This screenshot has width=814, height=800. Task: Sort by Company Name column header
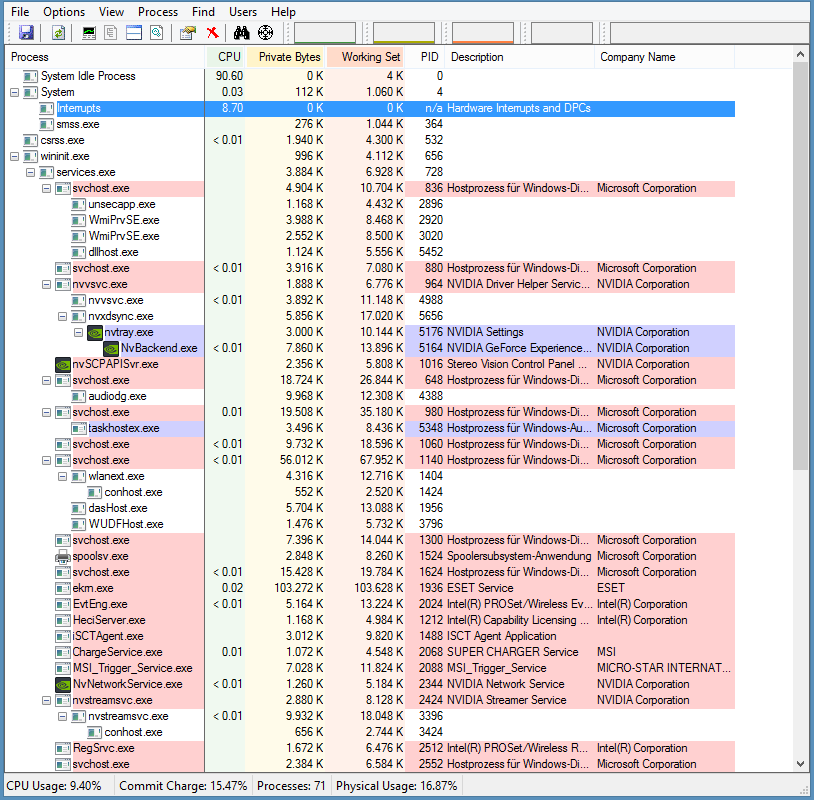point(664,57)
